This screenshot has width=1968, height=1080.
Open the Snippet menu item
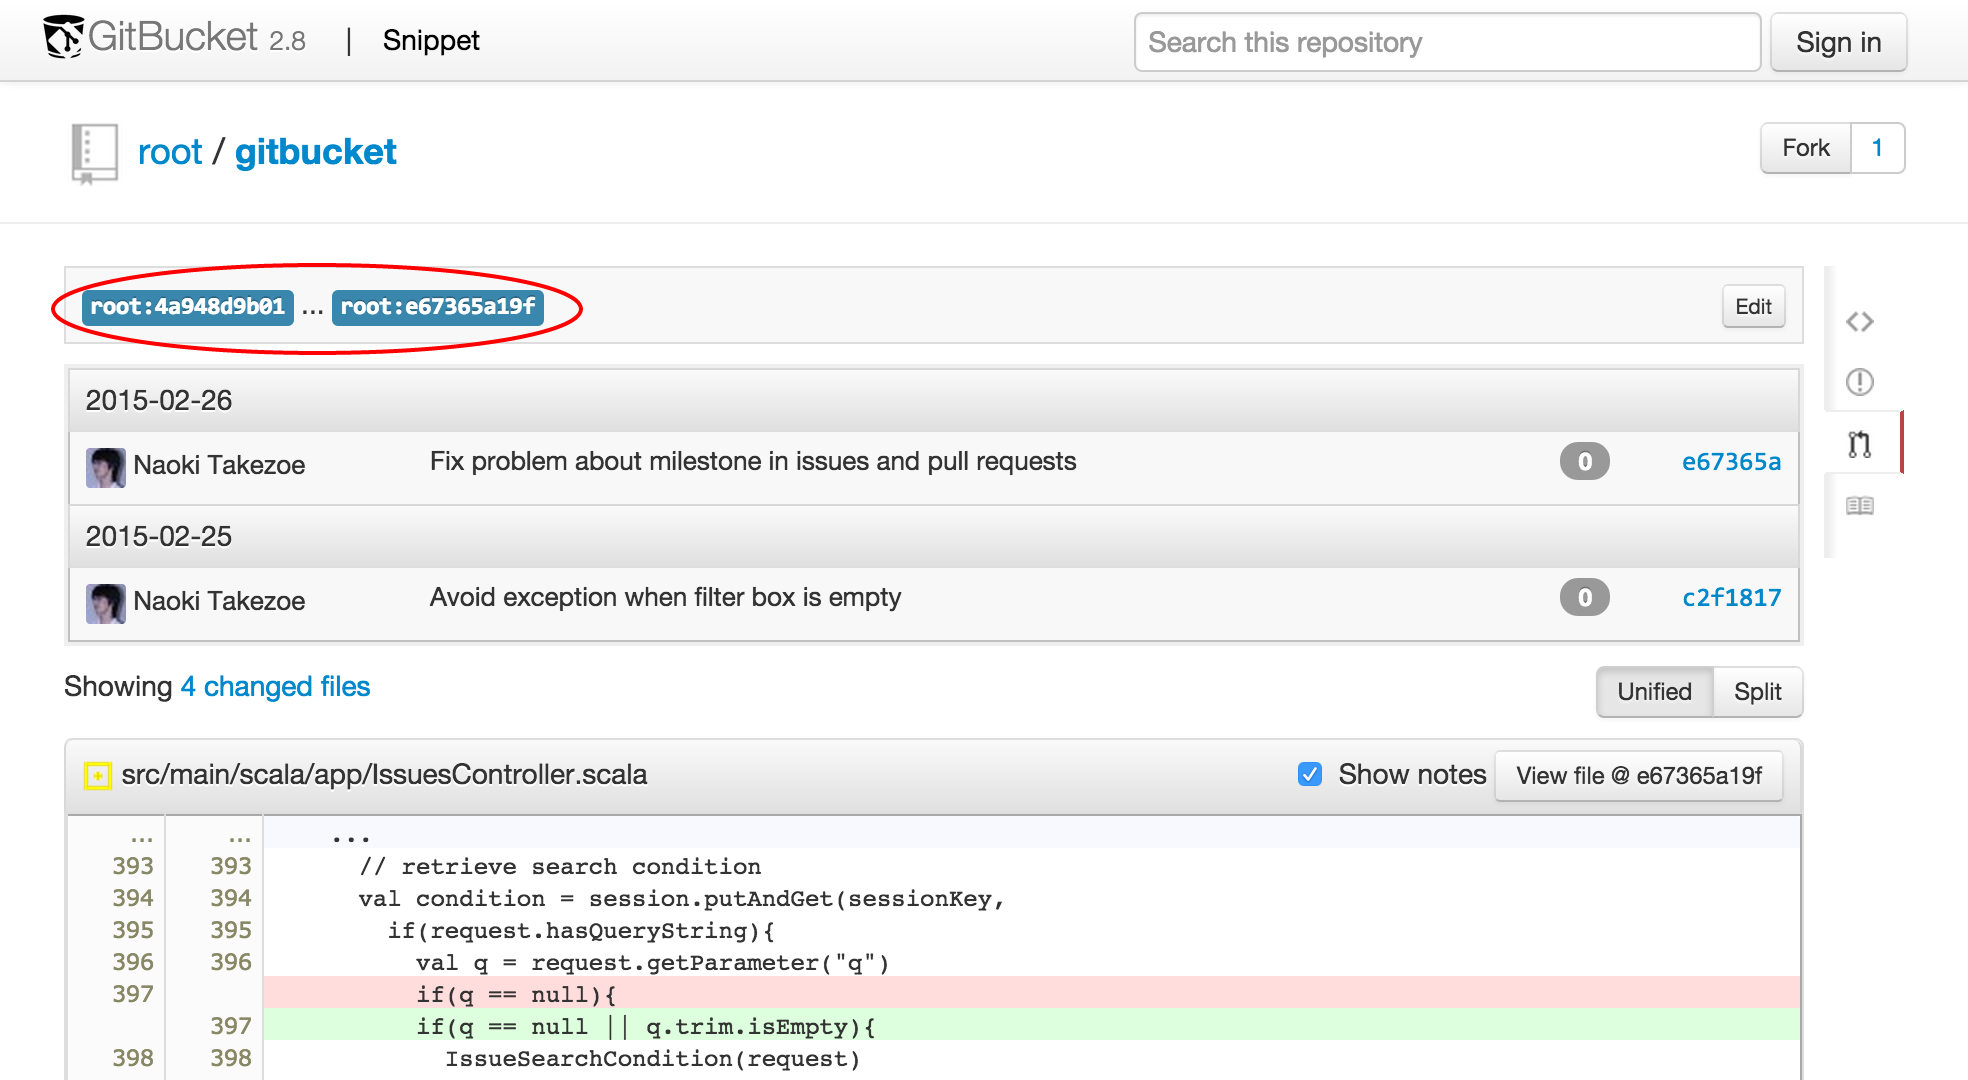431,40
